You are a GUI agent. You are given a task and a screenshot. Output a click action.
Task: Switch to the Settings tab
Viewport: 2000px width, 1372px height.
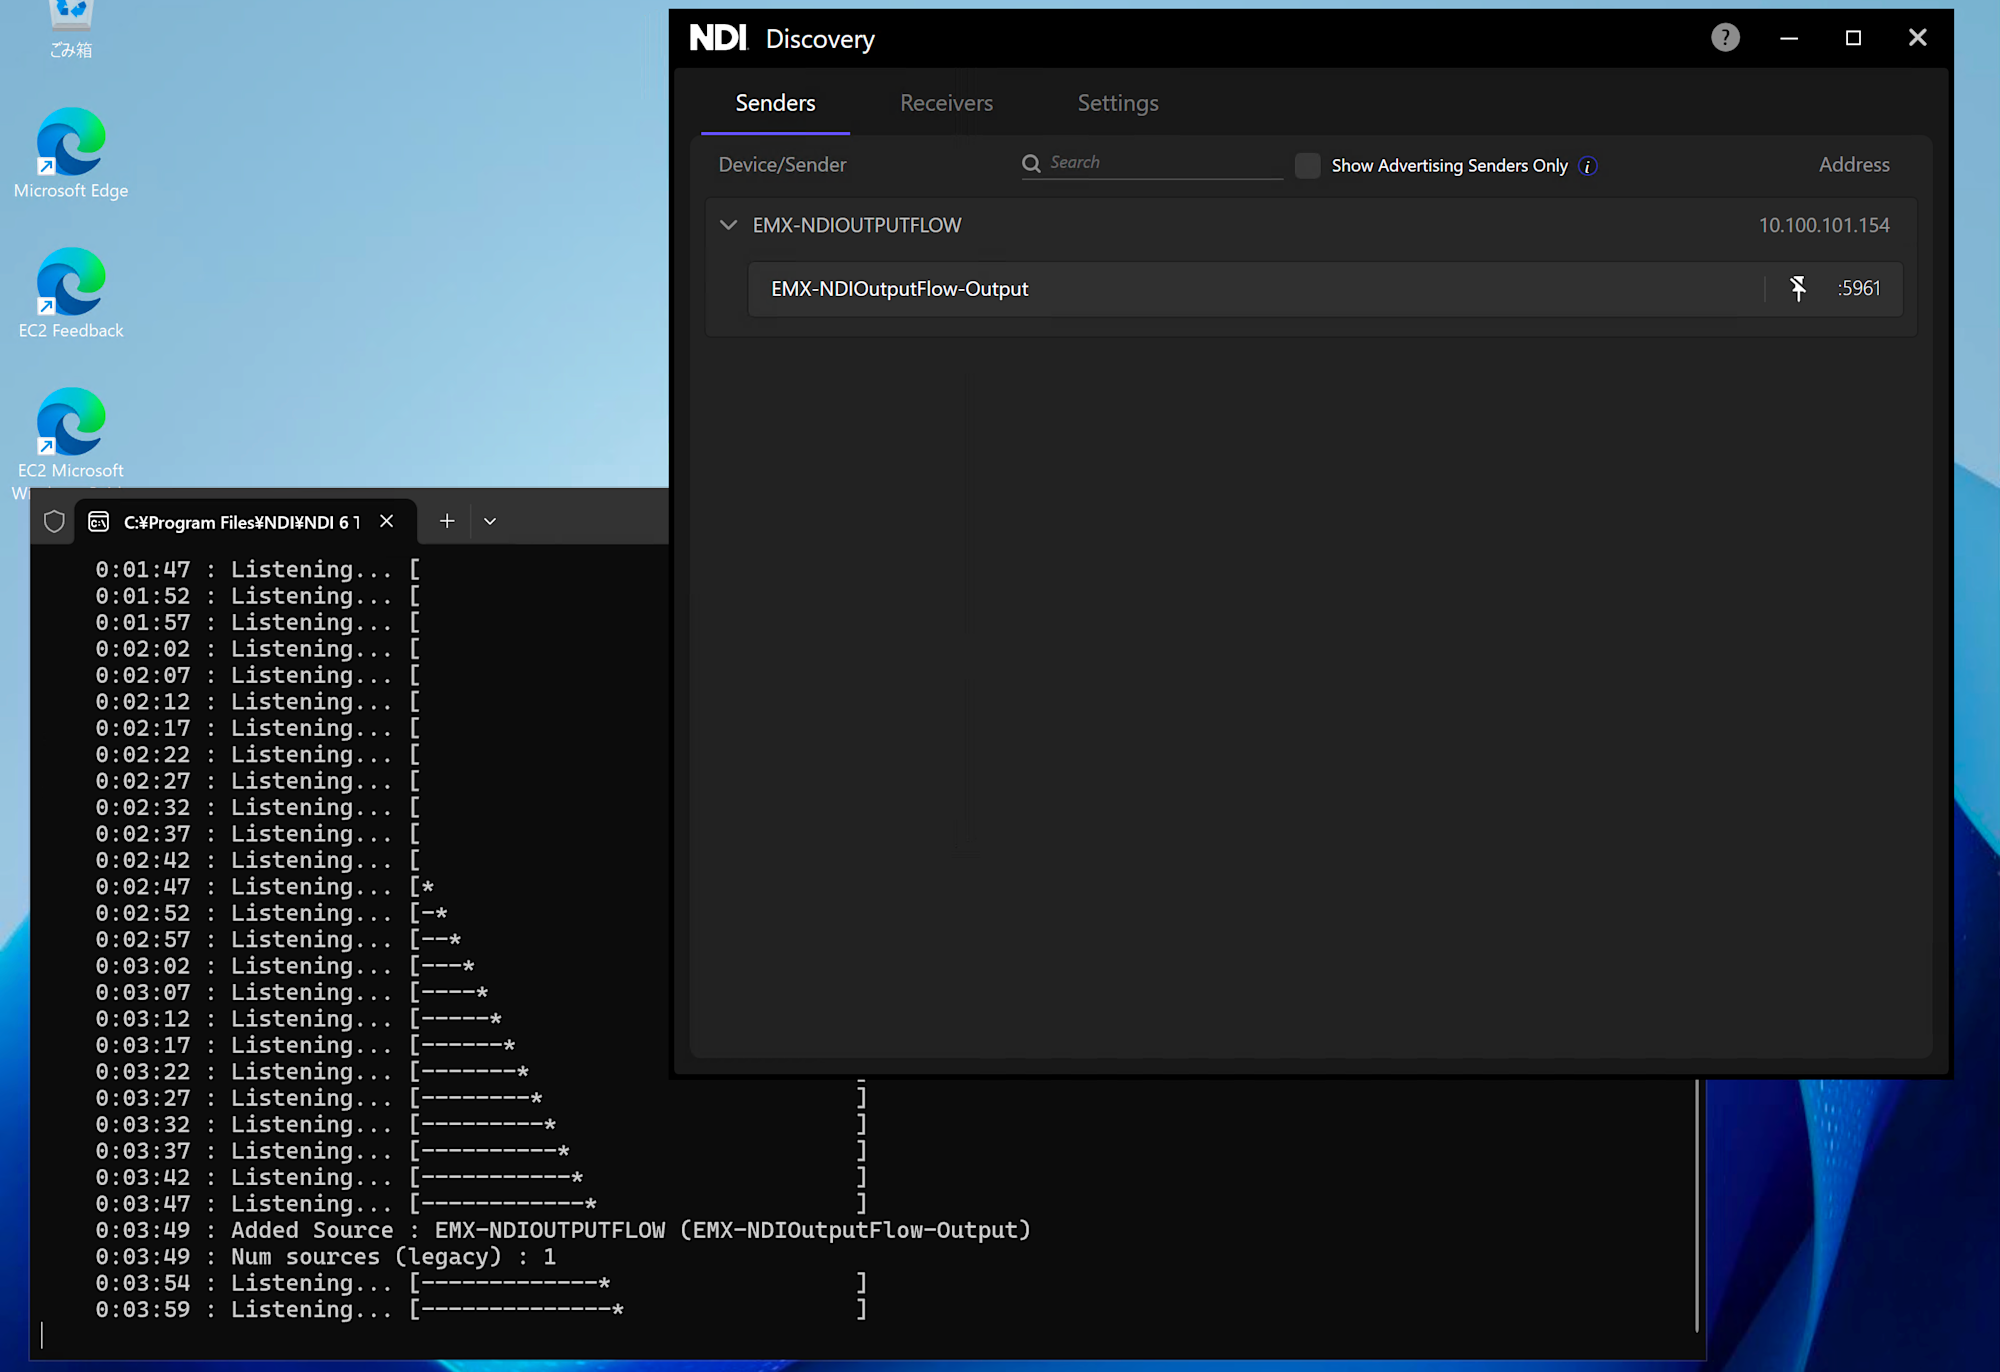1117,103
